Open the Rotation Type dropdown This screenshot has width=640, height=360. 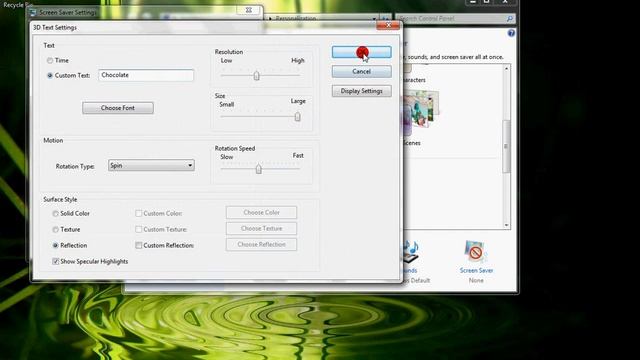tap(151, 165)
